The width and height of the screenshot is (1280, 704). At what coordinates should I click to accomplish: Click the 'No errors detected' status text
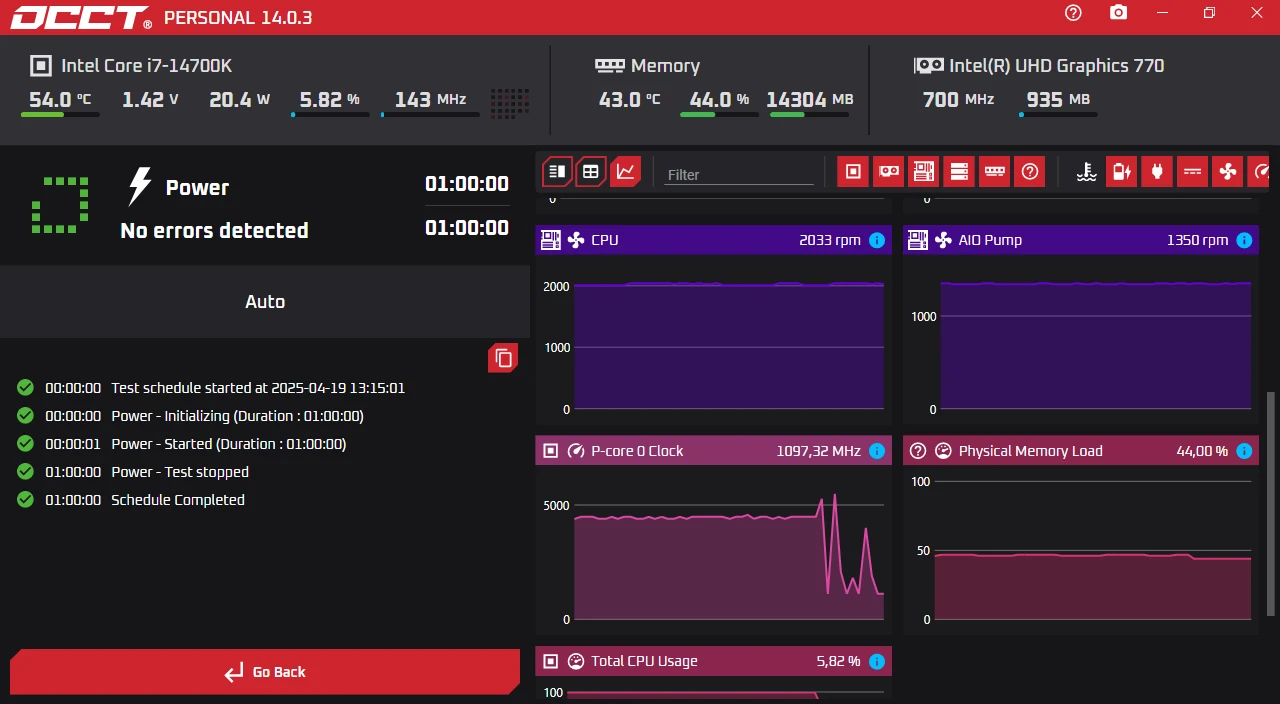tap(214, 230)
